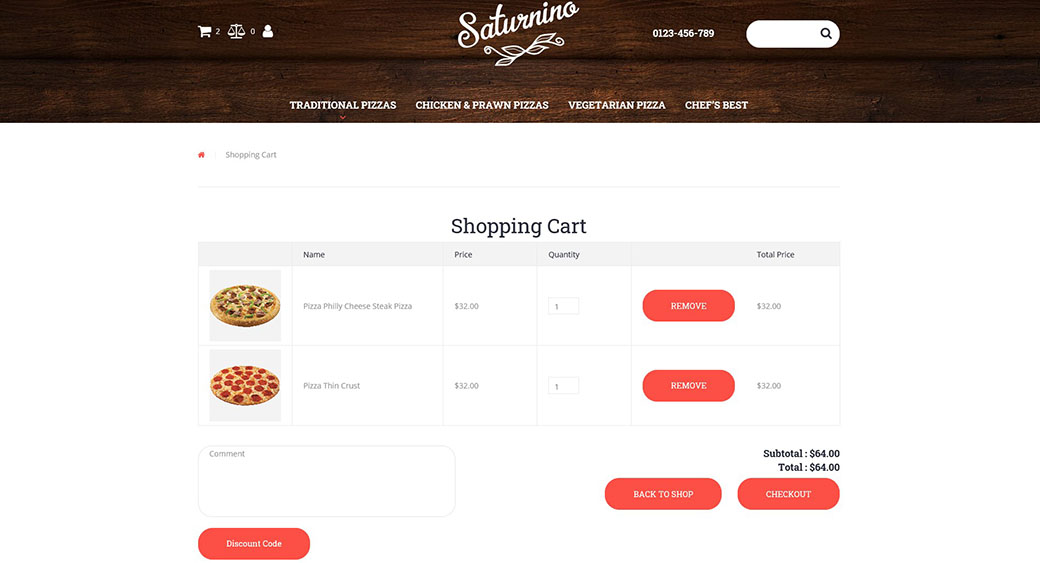Expand the Traditional Pizzas menu
Screen dimensions: 1040x563
coord(343,105)
